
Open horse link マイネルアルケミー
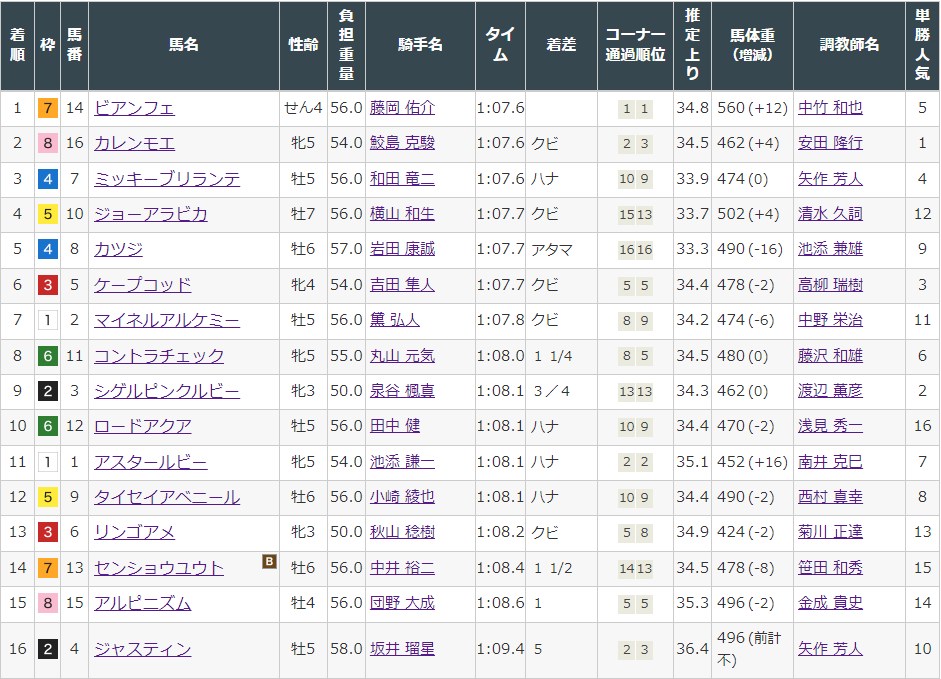167,320
